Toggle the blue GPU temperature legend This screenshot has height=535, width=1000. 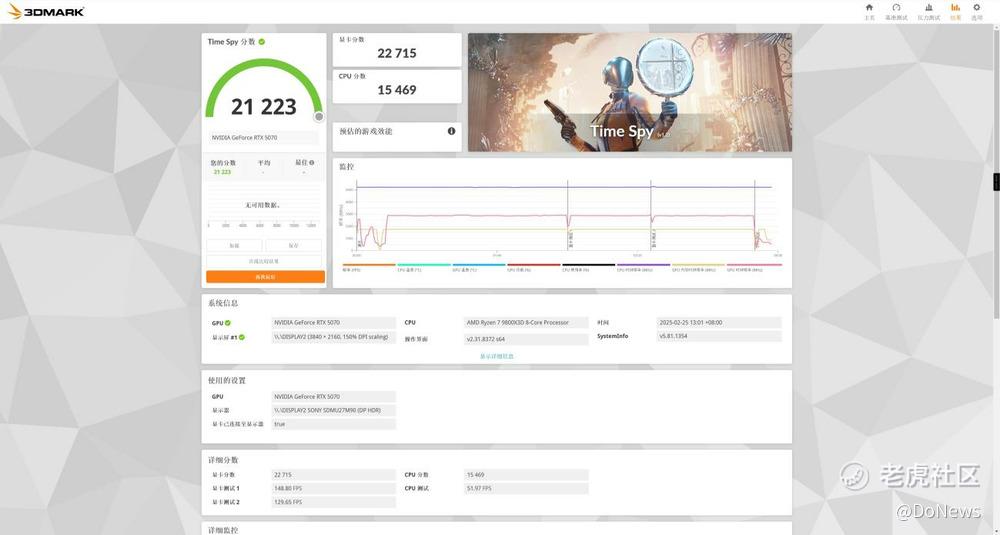tap(479, 267)
